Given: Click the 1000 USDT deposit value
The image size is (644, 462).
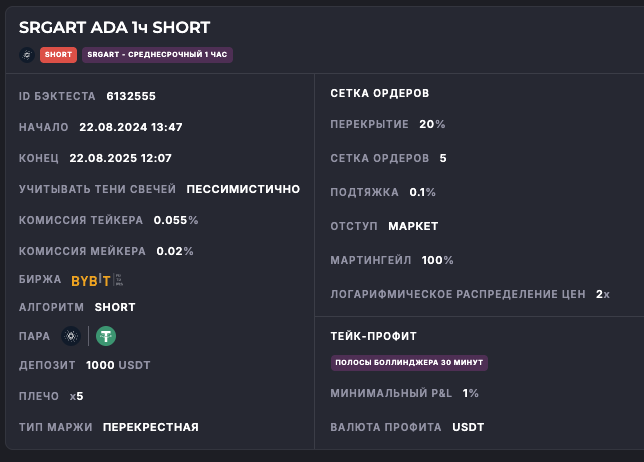Looking at the screenshot, I should 118,365.
